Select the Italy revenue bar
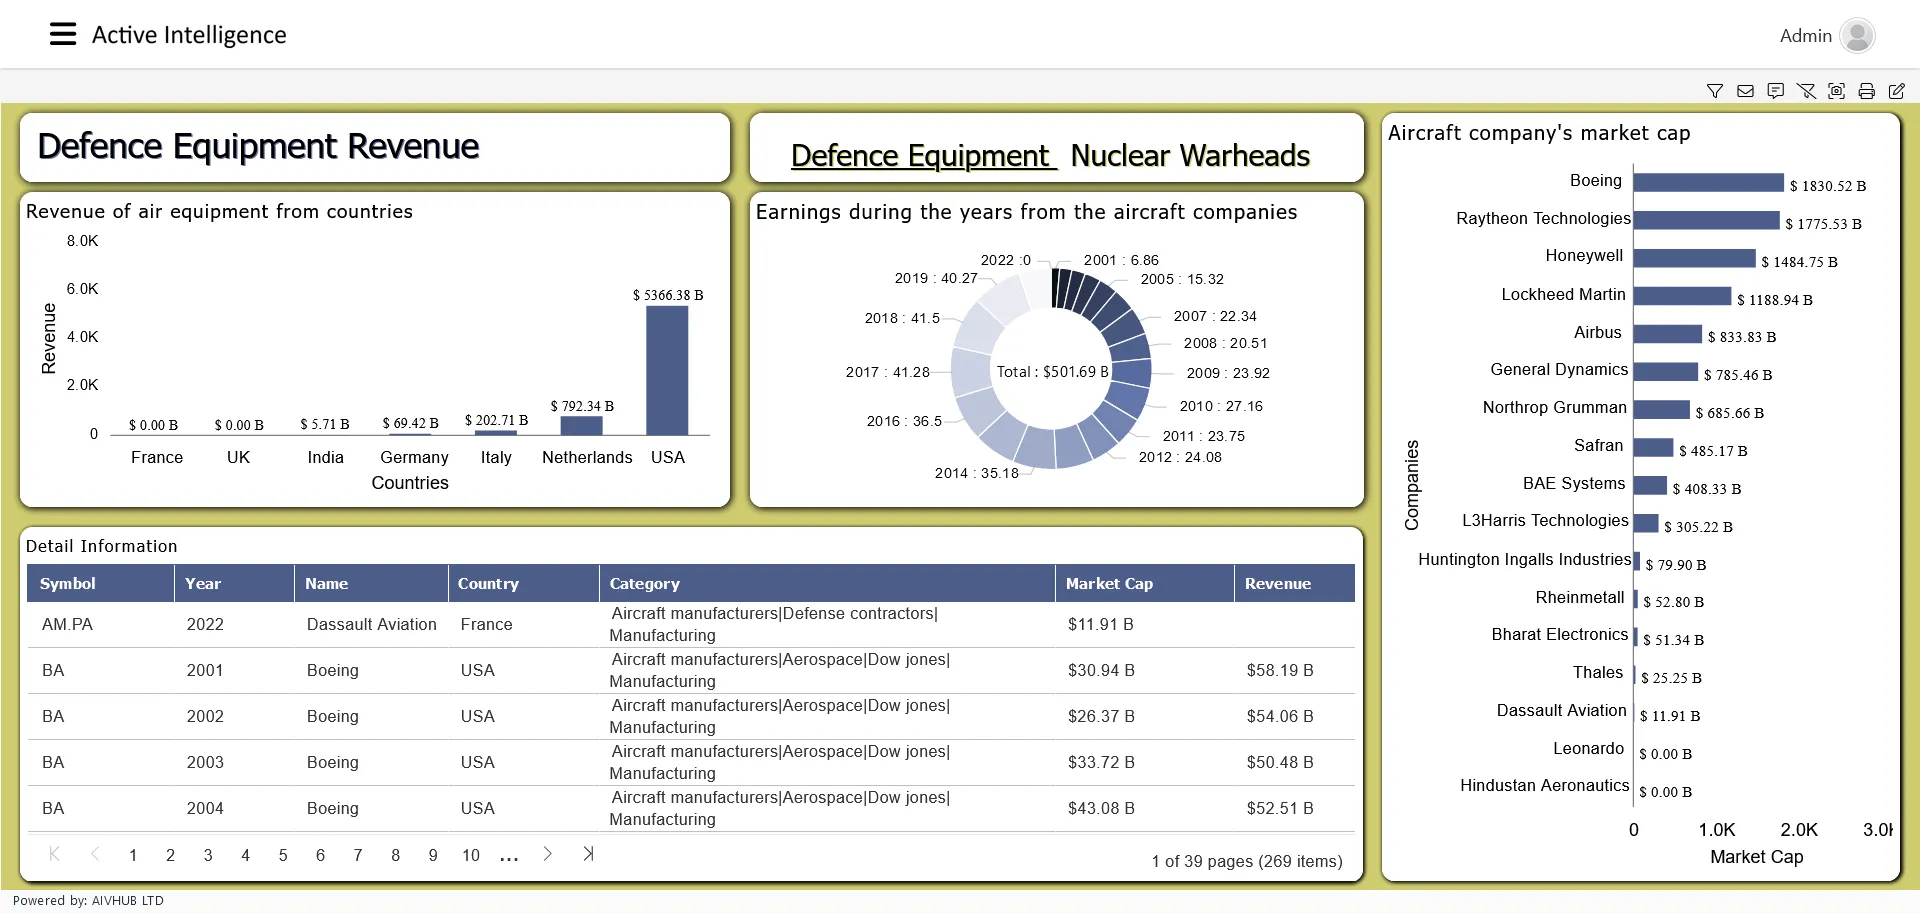 (496, 432)
